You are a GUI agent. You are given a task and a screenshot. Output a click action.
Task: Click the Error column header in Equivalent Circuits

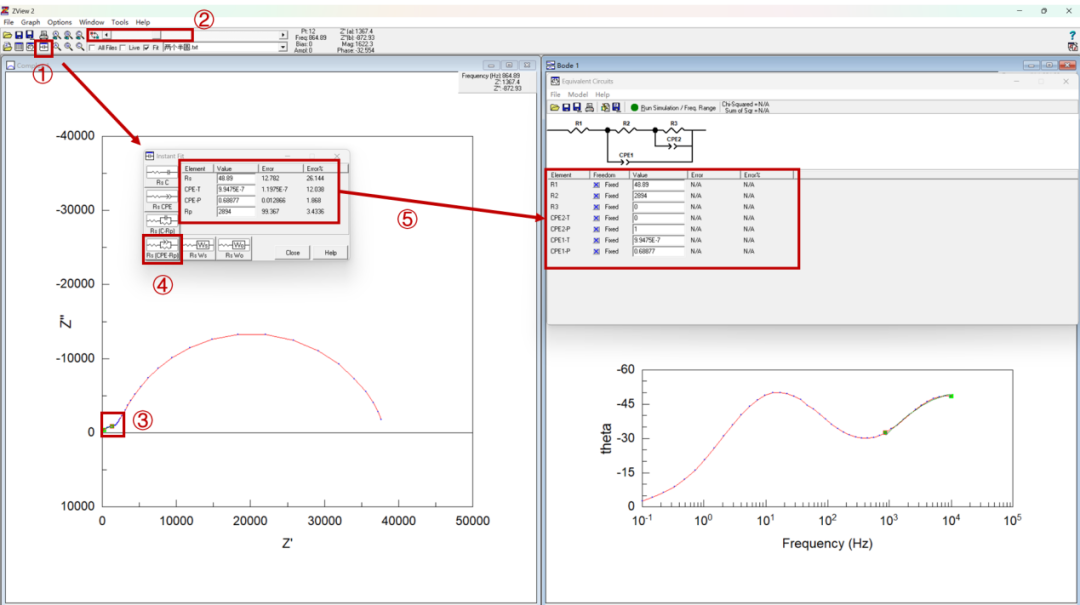[713, 175]
